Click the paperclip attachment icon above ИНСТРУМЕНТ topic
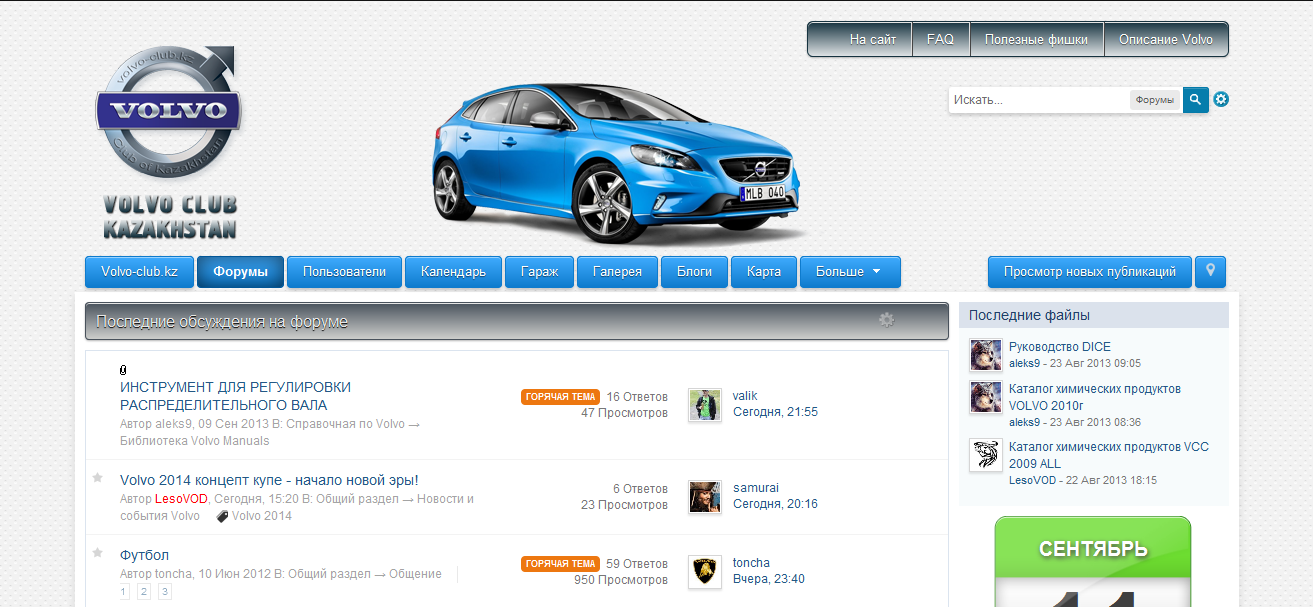The height and width of the screenshot is (607, 1313). [x=123, y=370]
